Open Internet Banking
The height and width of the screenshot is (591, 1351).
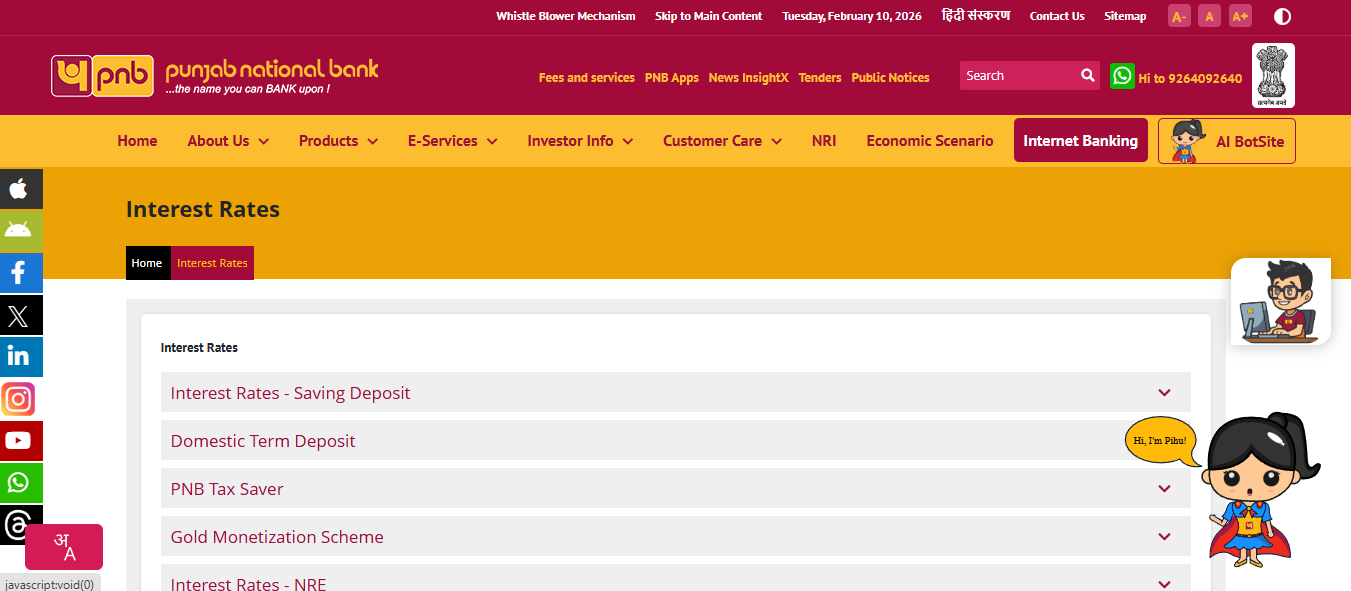click(x=1080, y=141)
